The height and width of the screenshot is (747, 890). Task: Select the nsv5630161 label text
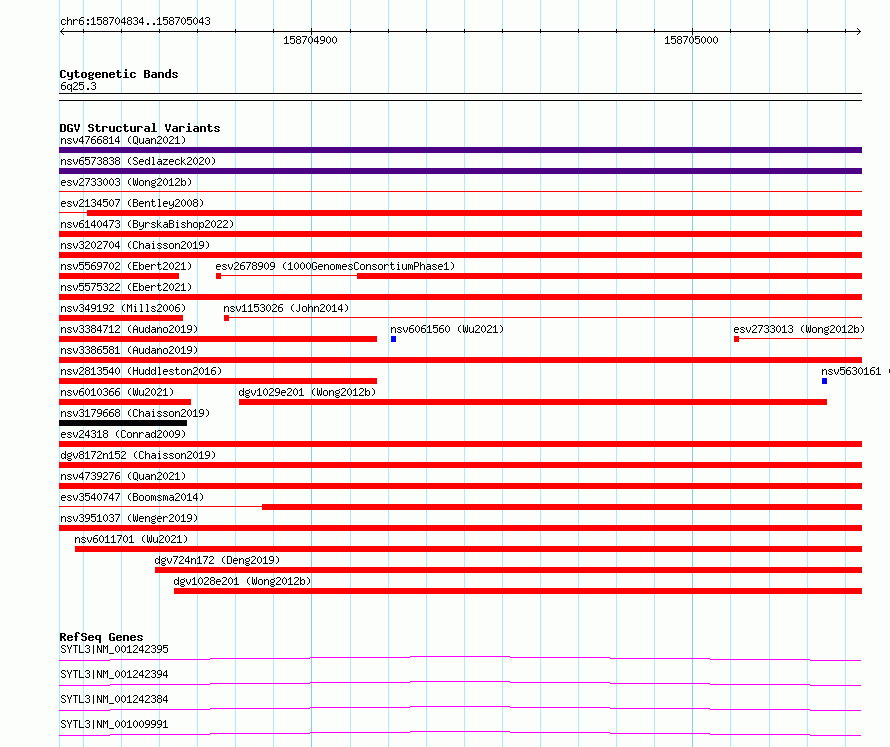pyautogui.click(x=851, y=371)
